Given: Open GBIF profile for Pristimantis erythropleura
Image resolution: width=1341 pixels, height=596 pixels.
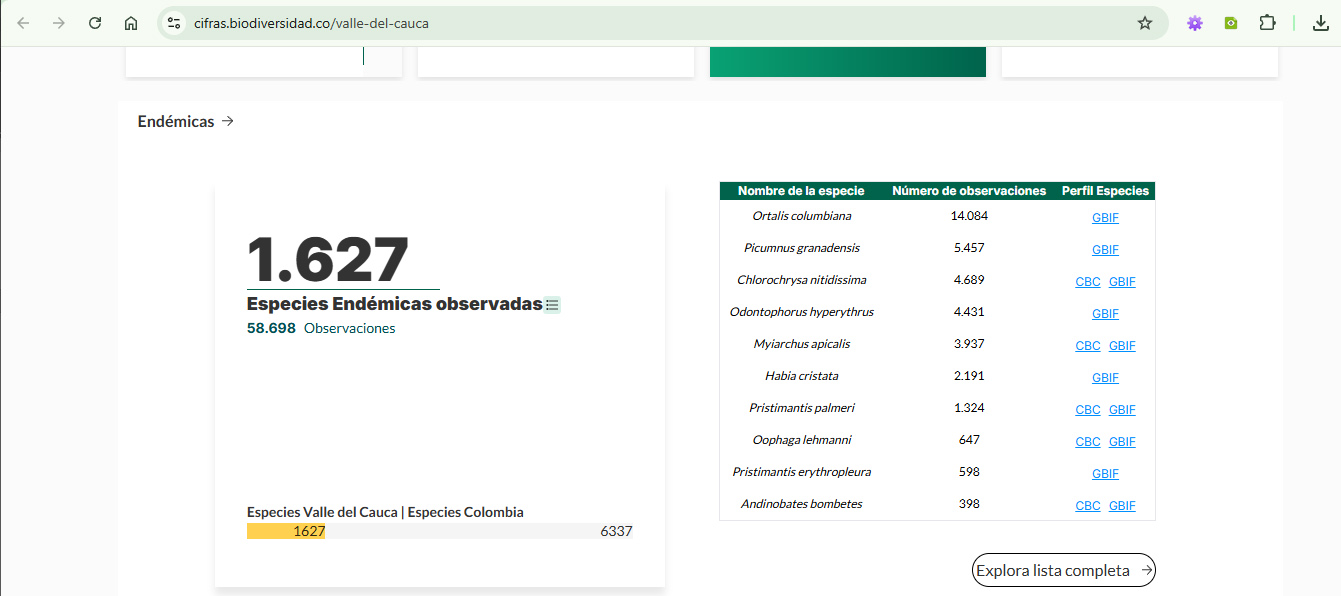Looking at the screenshot, I should (x=1105, y=474).
